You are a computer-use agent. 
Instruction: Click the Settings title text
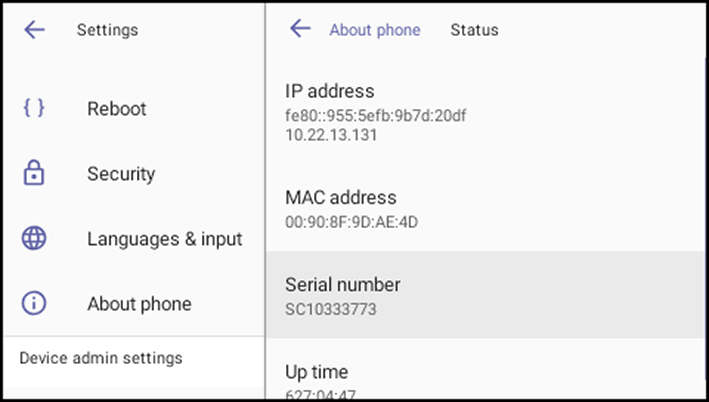pyautogui.click(x=108, y=30)
